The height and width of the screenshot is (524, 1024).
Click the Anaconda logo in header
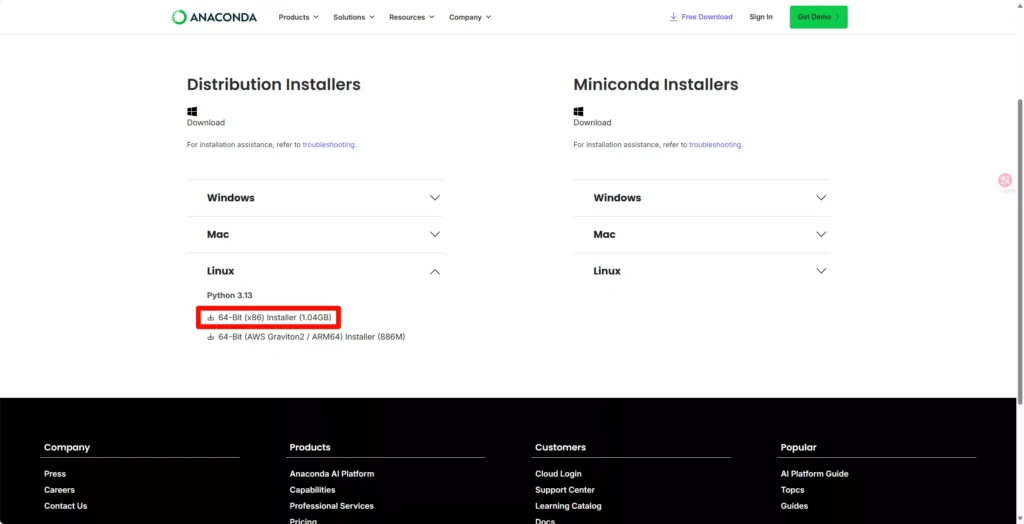pos(214,17)
